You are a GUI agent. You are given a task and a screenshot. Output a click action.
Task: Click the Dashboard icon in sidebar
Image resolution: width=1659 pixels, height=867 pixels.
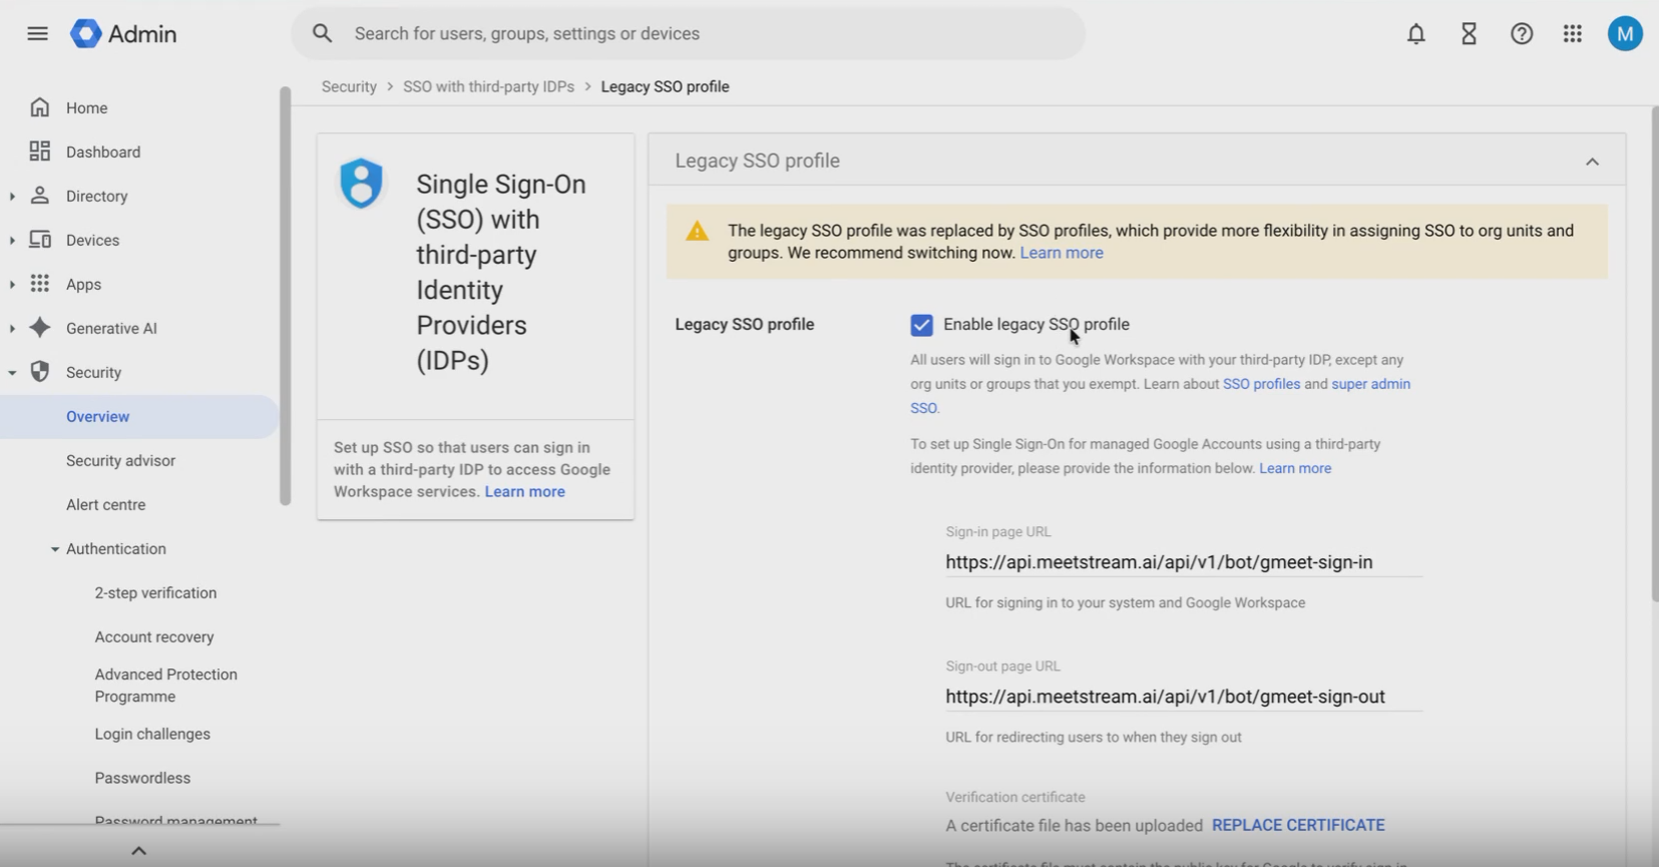click(x=40, y=151)
